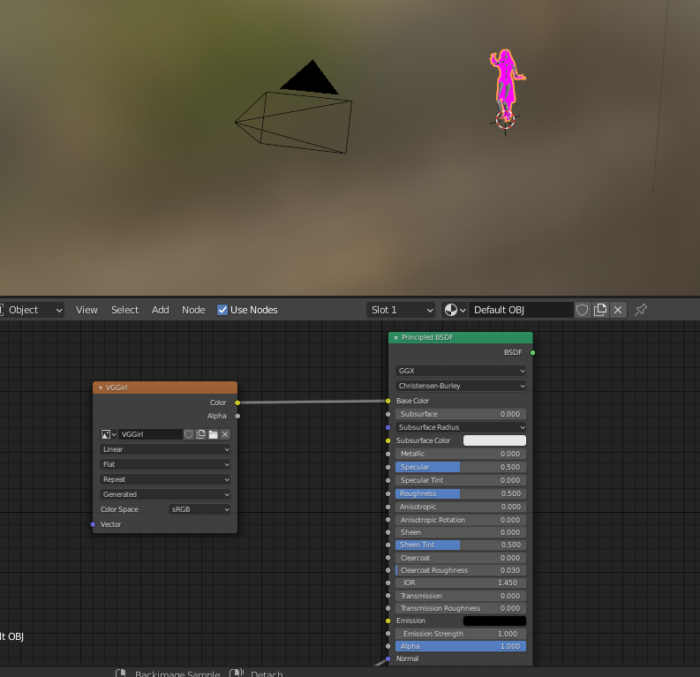The image size is (700, 677).
Task: Click the black Emission color swatch
Action: (495, 621)
